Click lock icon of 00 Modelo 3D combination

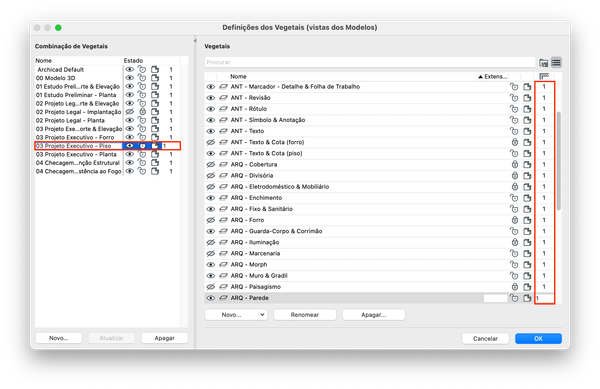142,78
